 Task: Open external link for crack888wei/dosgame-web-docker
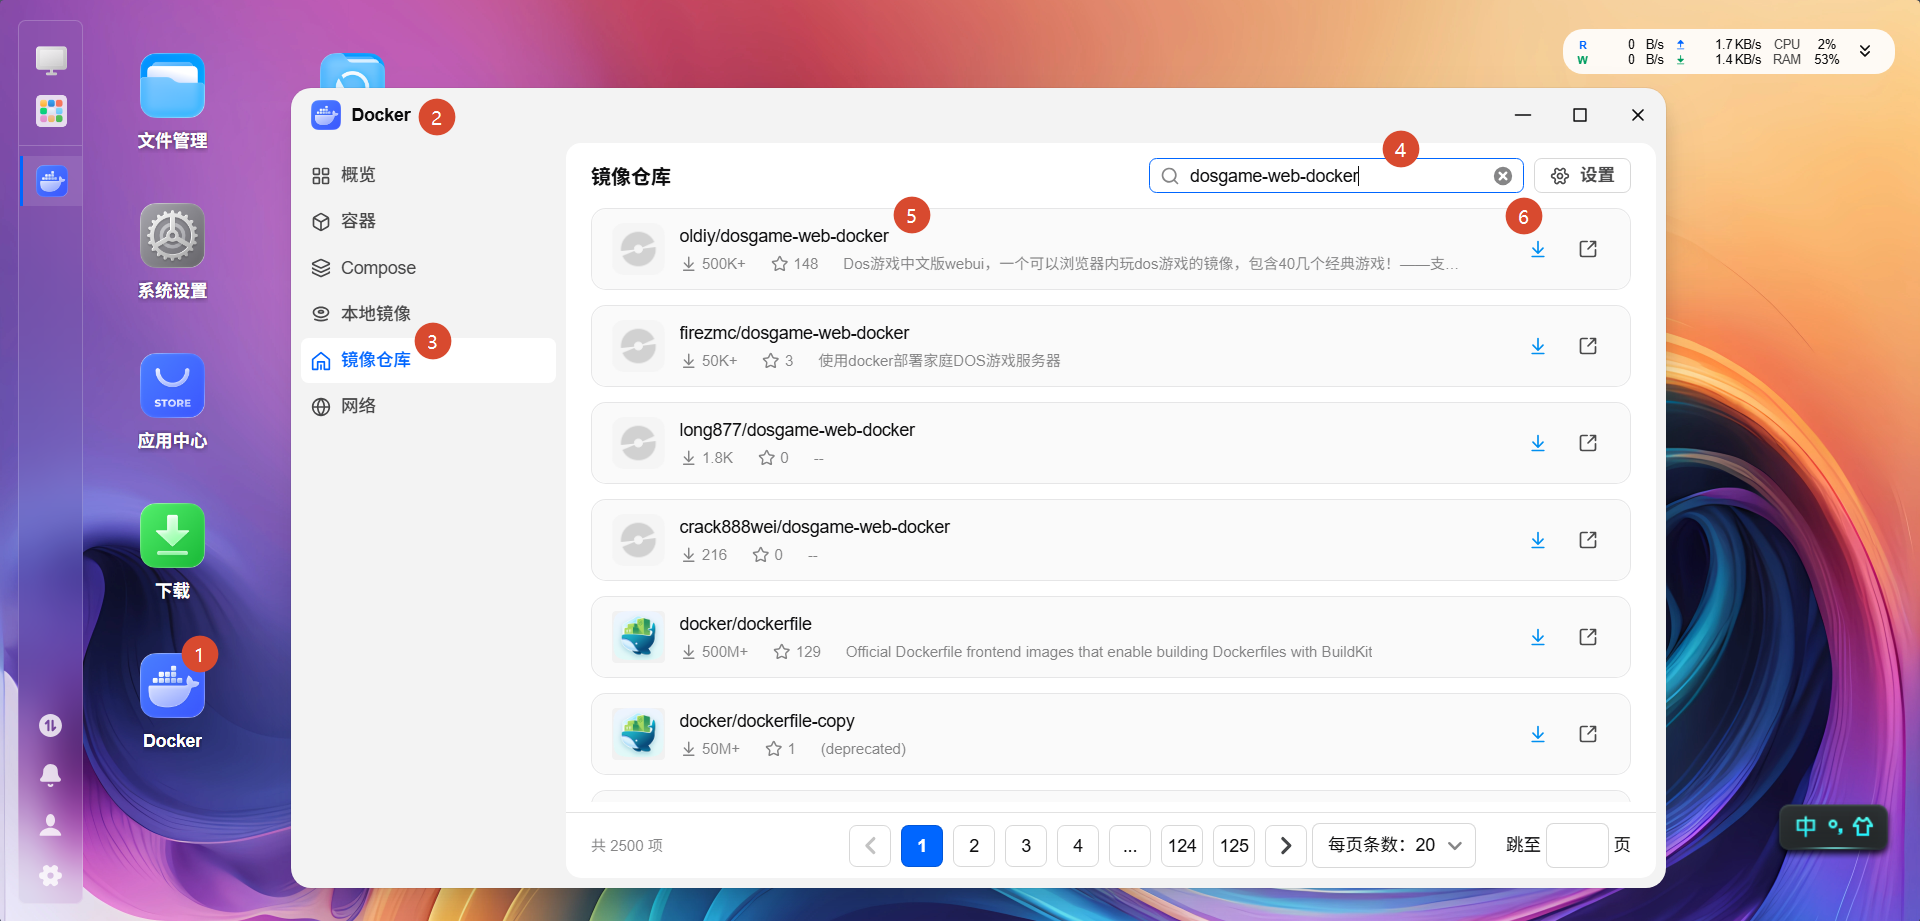click(1588, 540)
